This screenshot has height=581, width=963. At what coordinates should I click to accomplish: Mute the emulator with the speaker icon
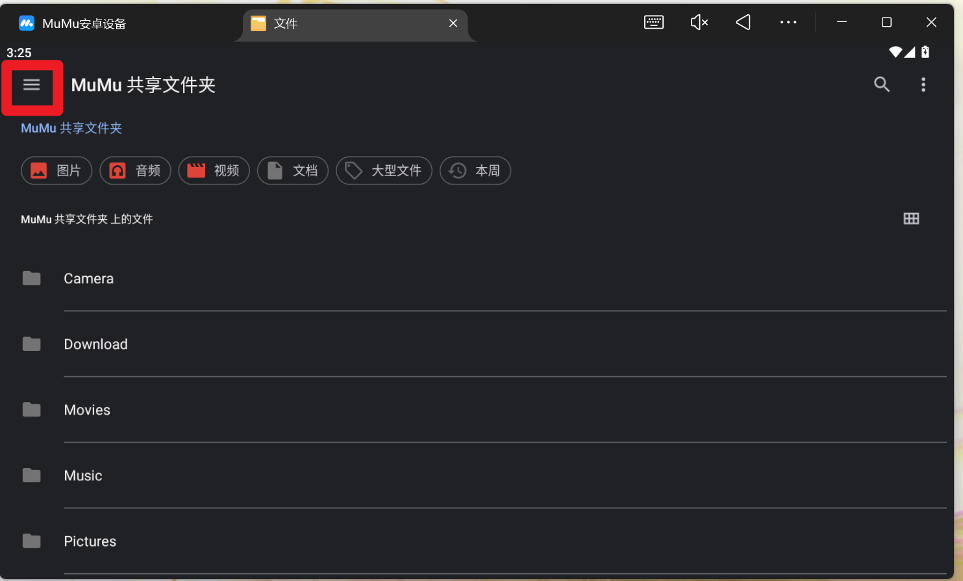(698, 21)
